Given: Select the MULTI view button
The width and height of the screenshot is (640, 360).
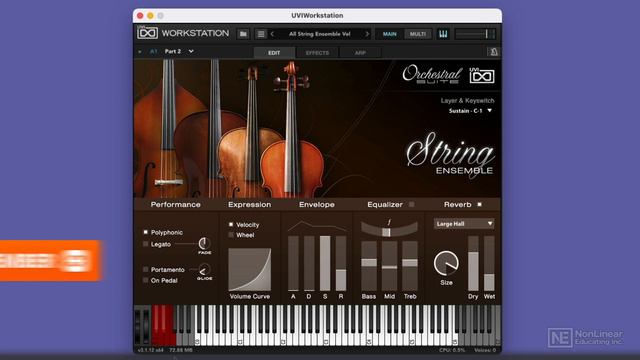Looking at the screenshot, I should coord(418,34).
